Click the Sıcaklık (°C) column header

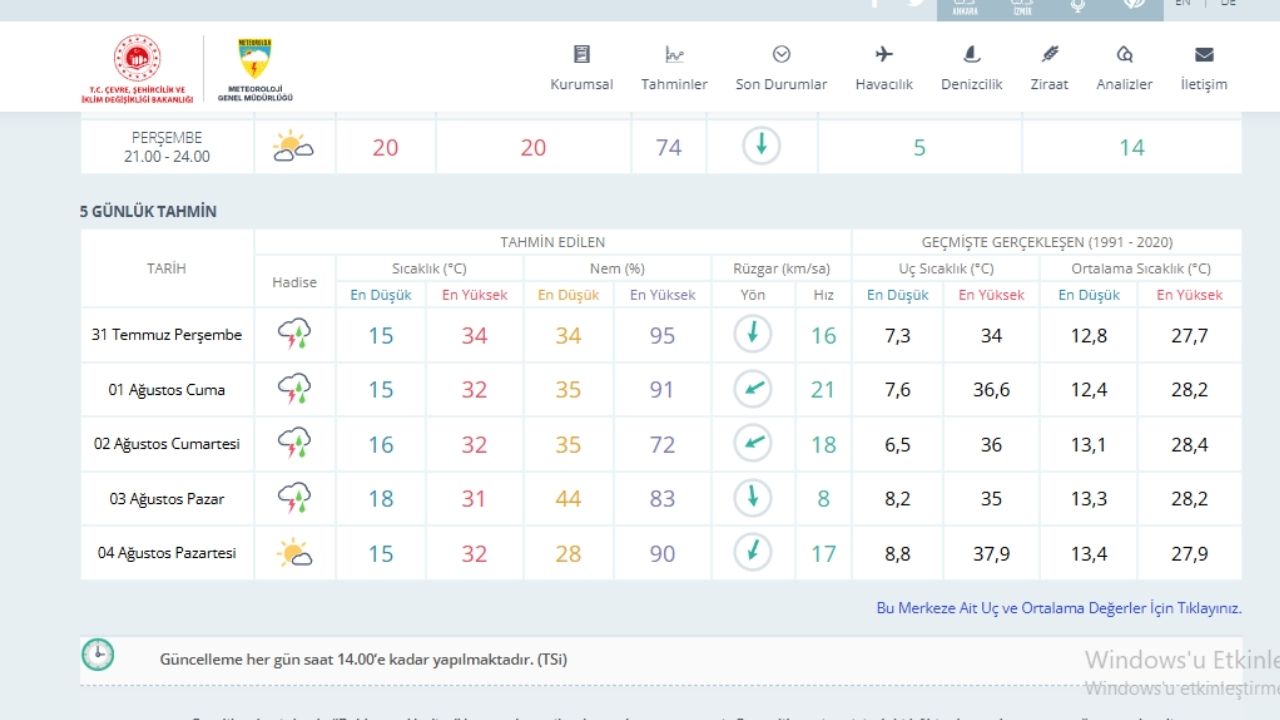click(429, 268)
